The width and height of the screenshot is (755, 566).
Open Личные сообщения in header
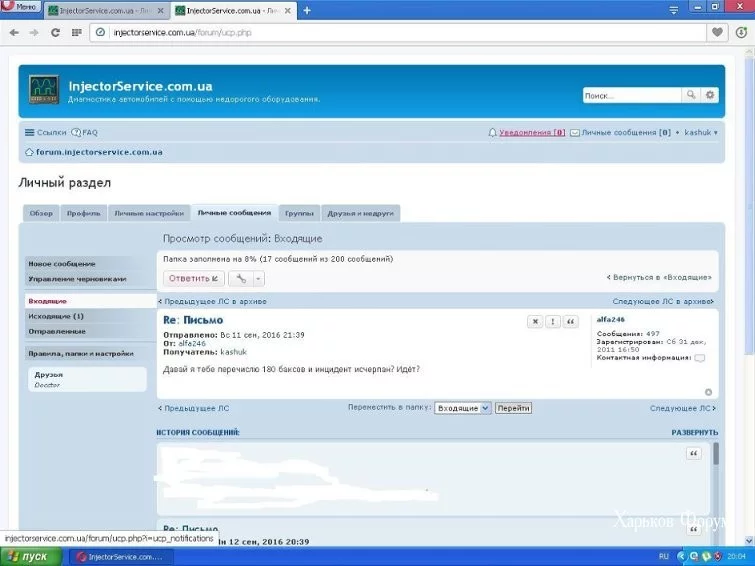click(621, 132)
